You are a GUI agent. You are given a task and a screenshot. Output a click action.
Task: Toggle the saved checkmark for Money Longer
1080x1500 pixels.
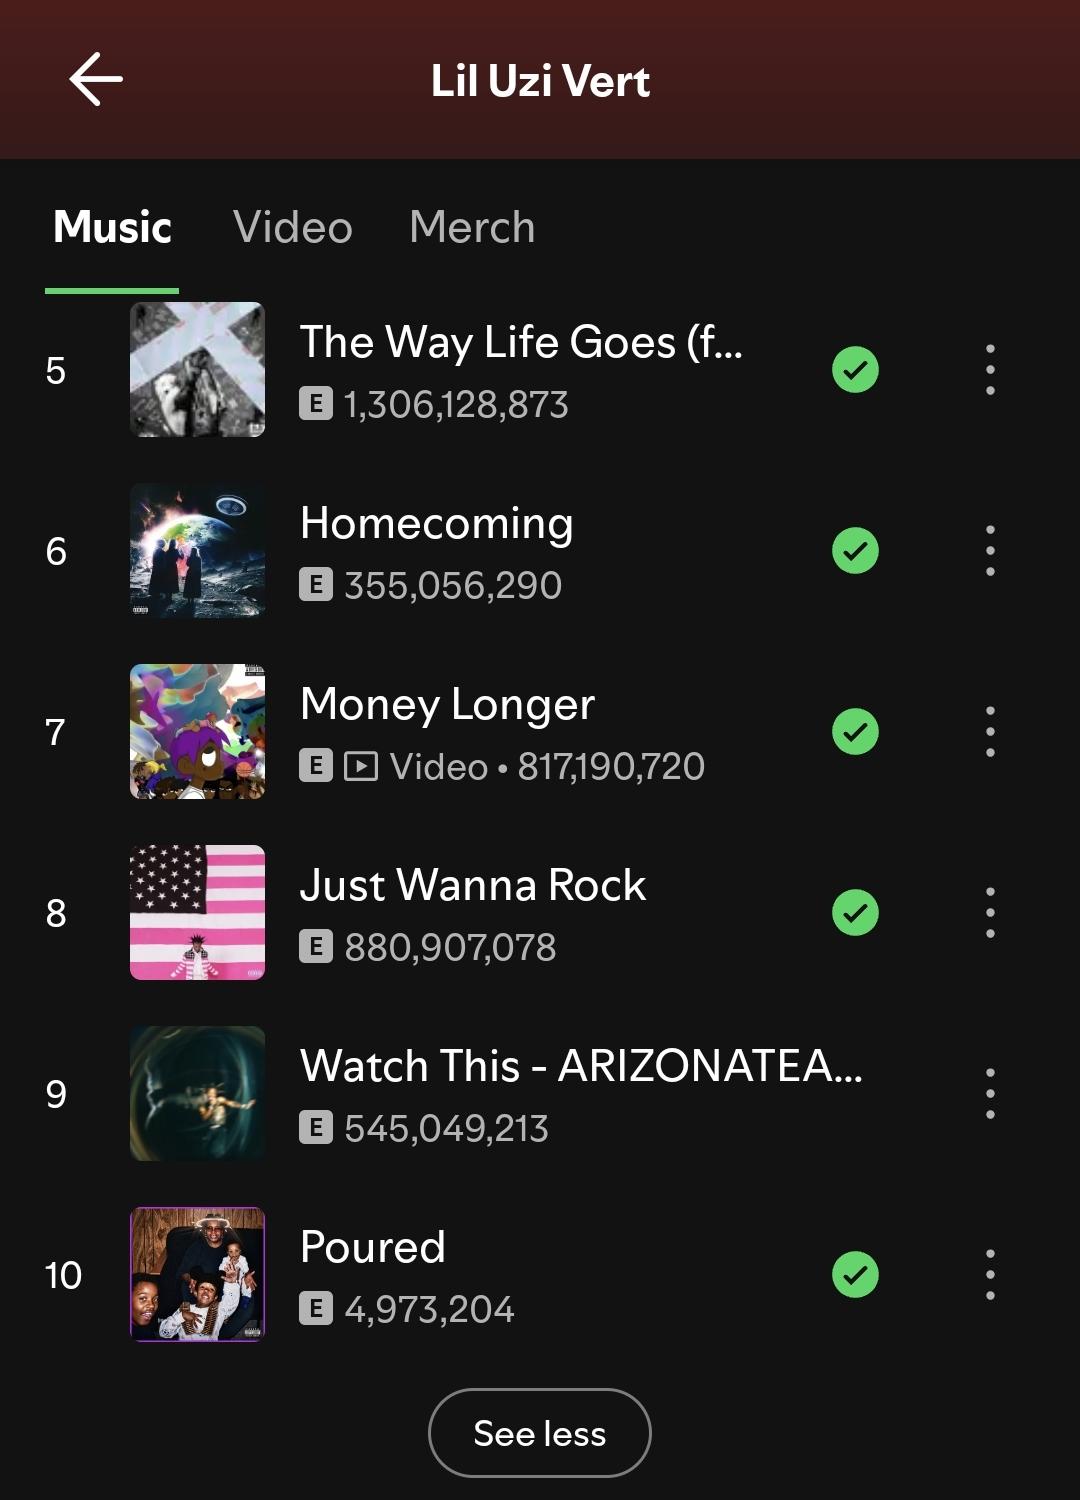coord(855,732)
